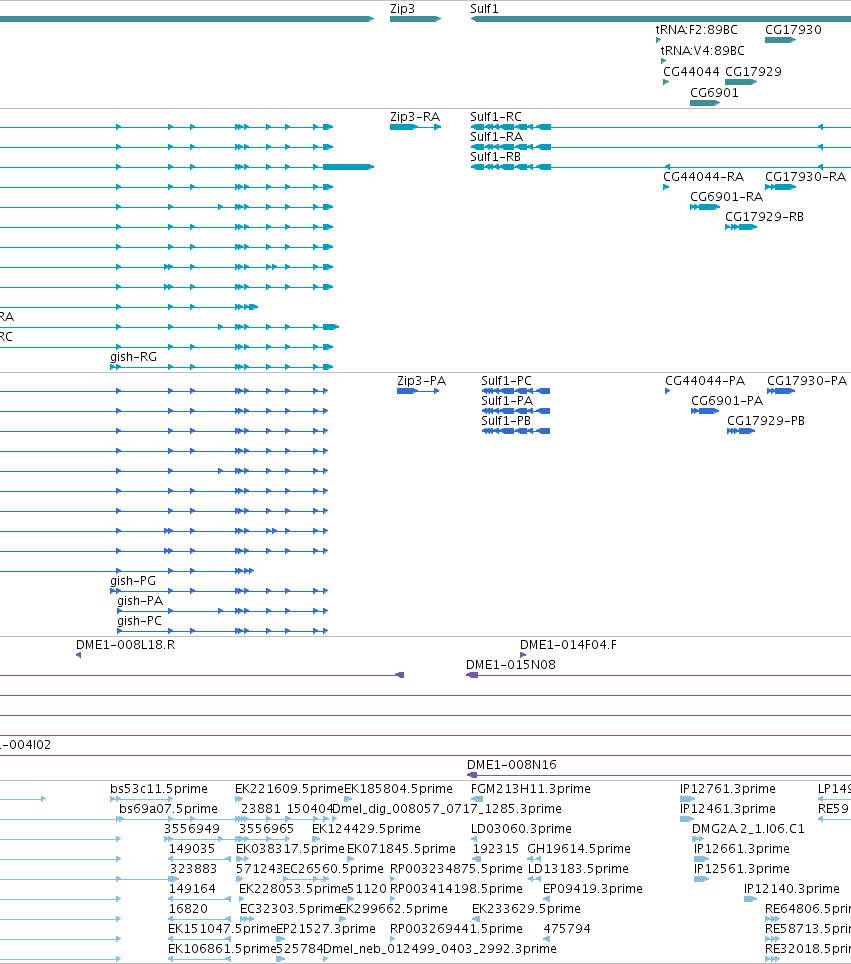Select the CG17929-PB protein feature
Viewport: 851px width, 964px height.
[740, 431]
